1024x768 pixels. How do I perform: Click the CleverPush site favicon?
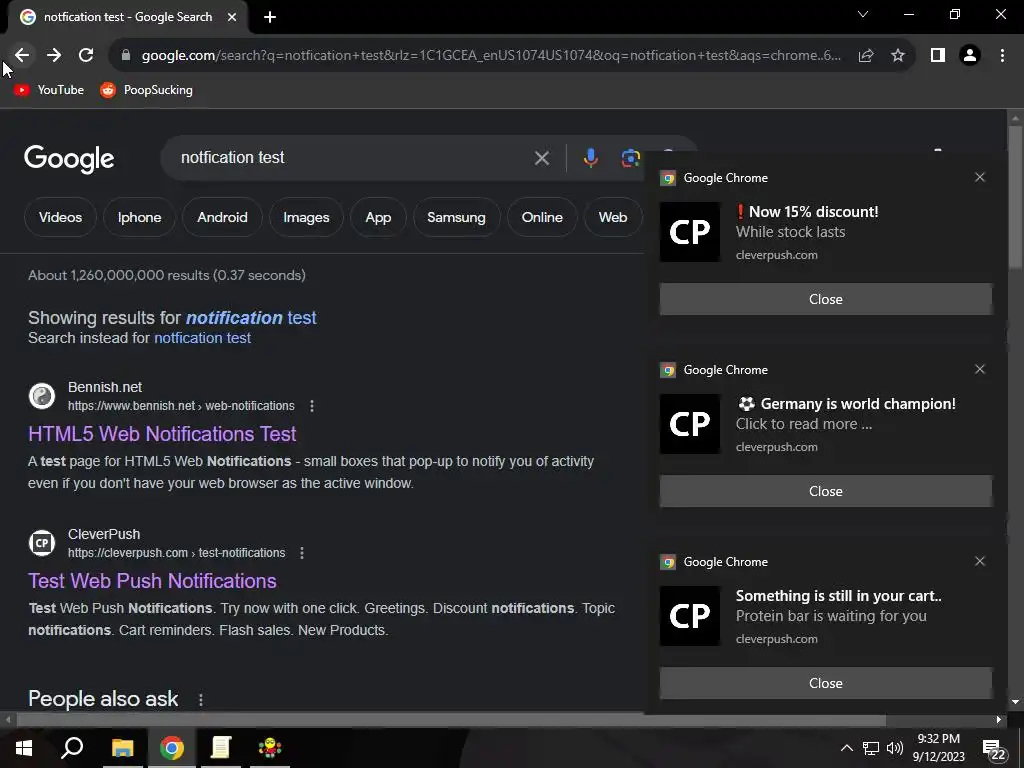click(x=42, y=543)
